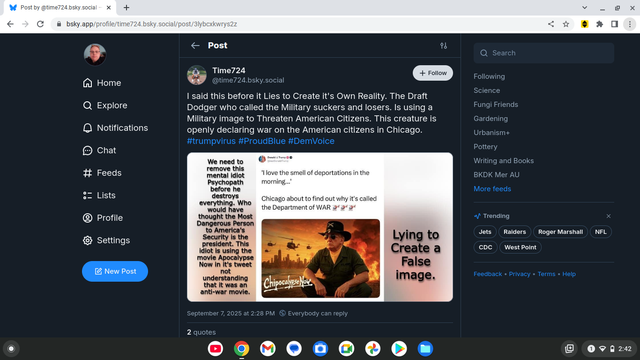
Task: Reload the page with the refresh icon
Action: (40, 24)
